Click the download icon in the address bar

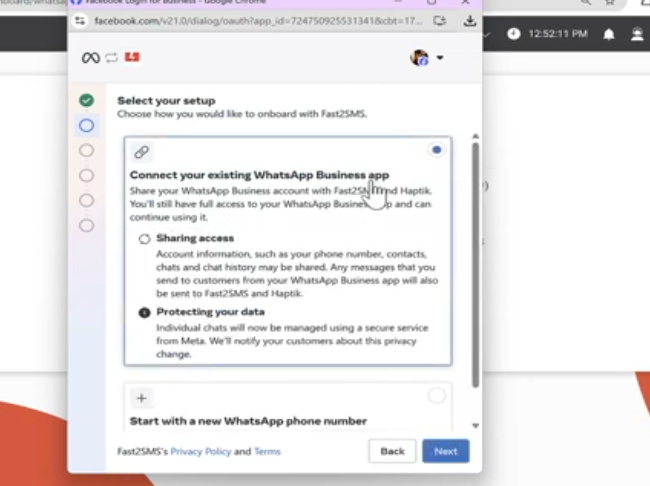click(x=469, y=20)
